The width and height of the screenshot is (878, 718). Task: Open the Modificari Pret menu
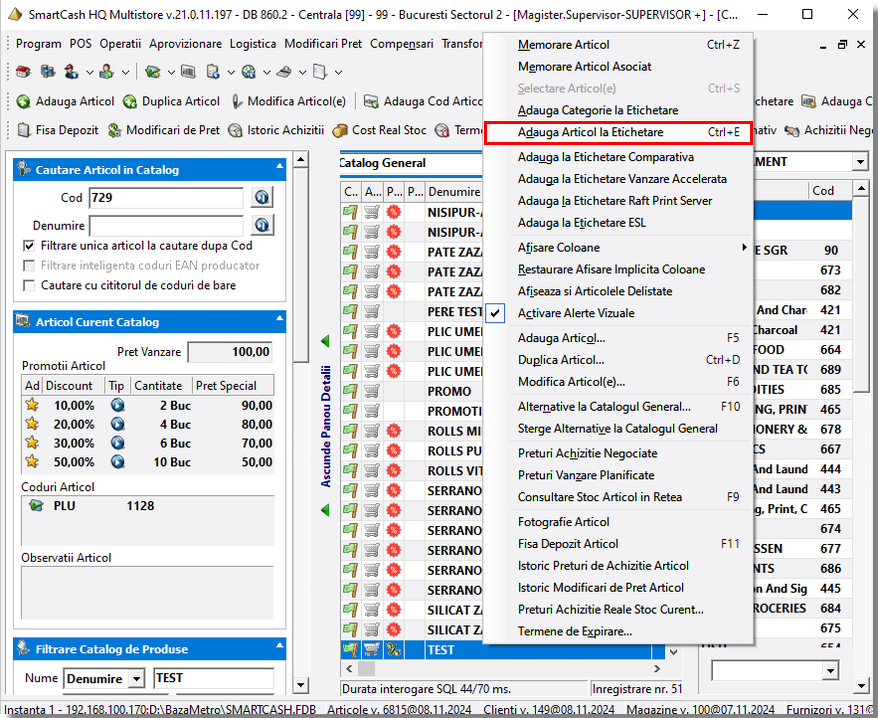tap(323, 44)
